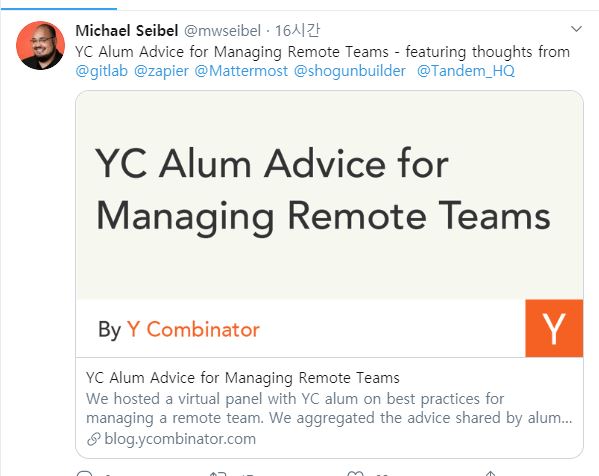
Task: Expand the tweet options chevron
Action: point(576,29)
